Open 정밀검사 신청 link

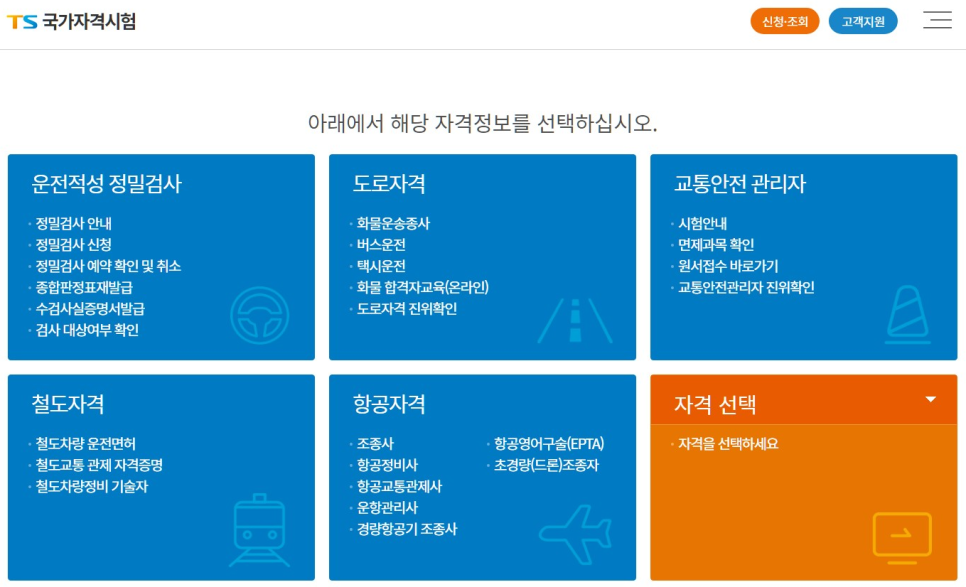pos(73,245)
